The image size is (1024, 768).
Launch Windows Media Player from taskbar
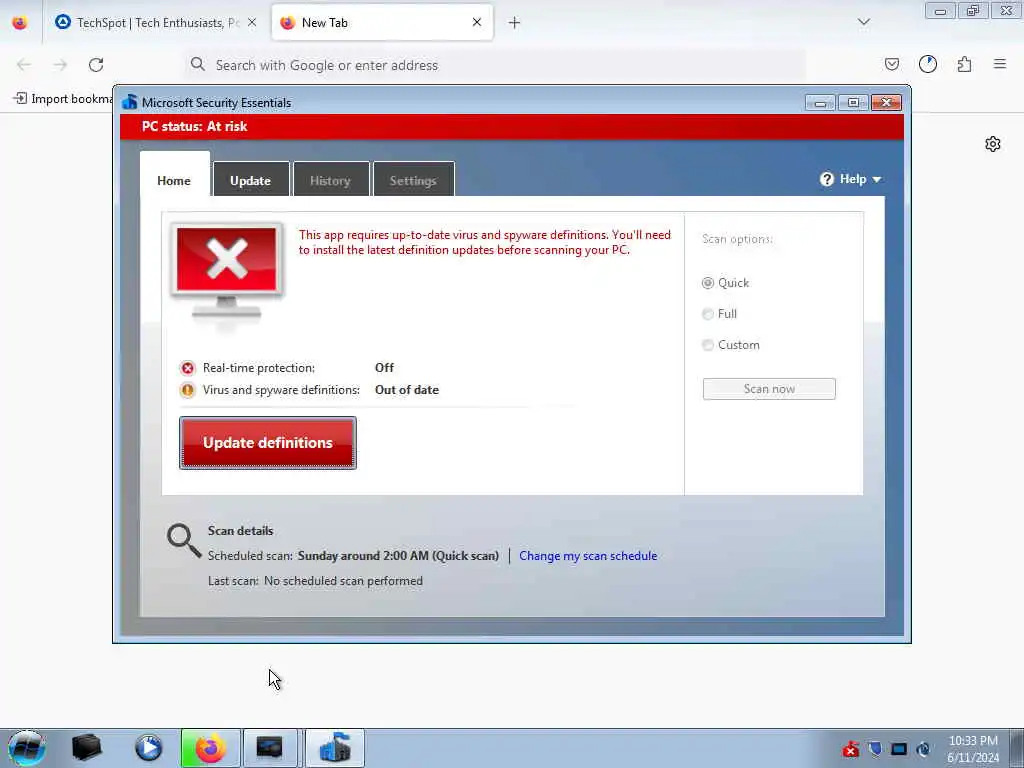pyautogui.click(x=149, y=748)
